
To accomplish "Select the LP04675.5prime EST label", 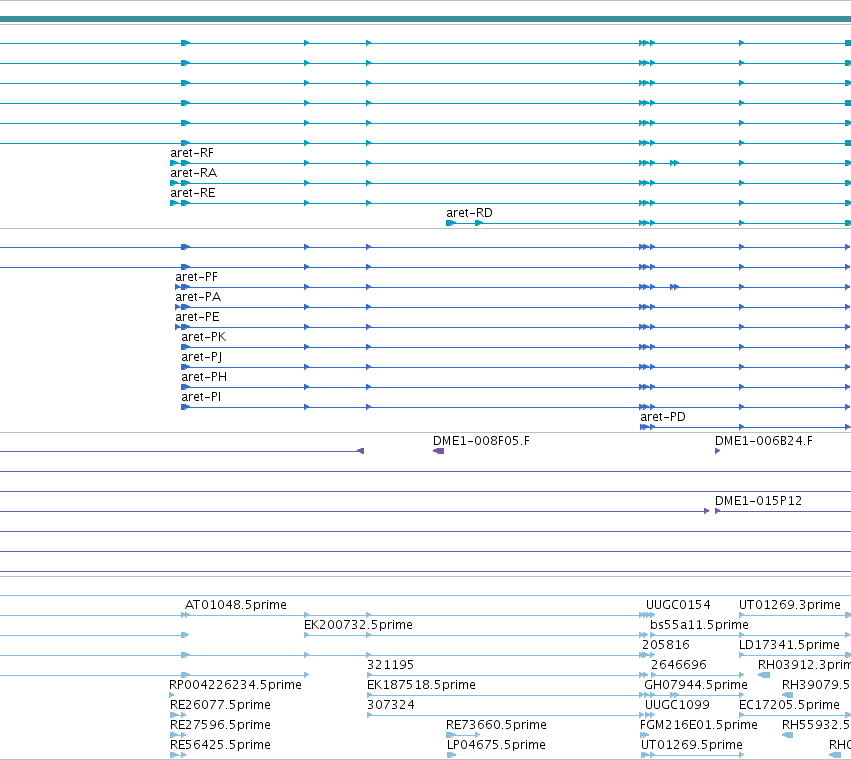I will 496,745.
